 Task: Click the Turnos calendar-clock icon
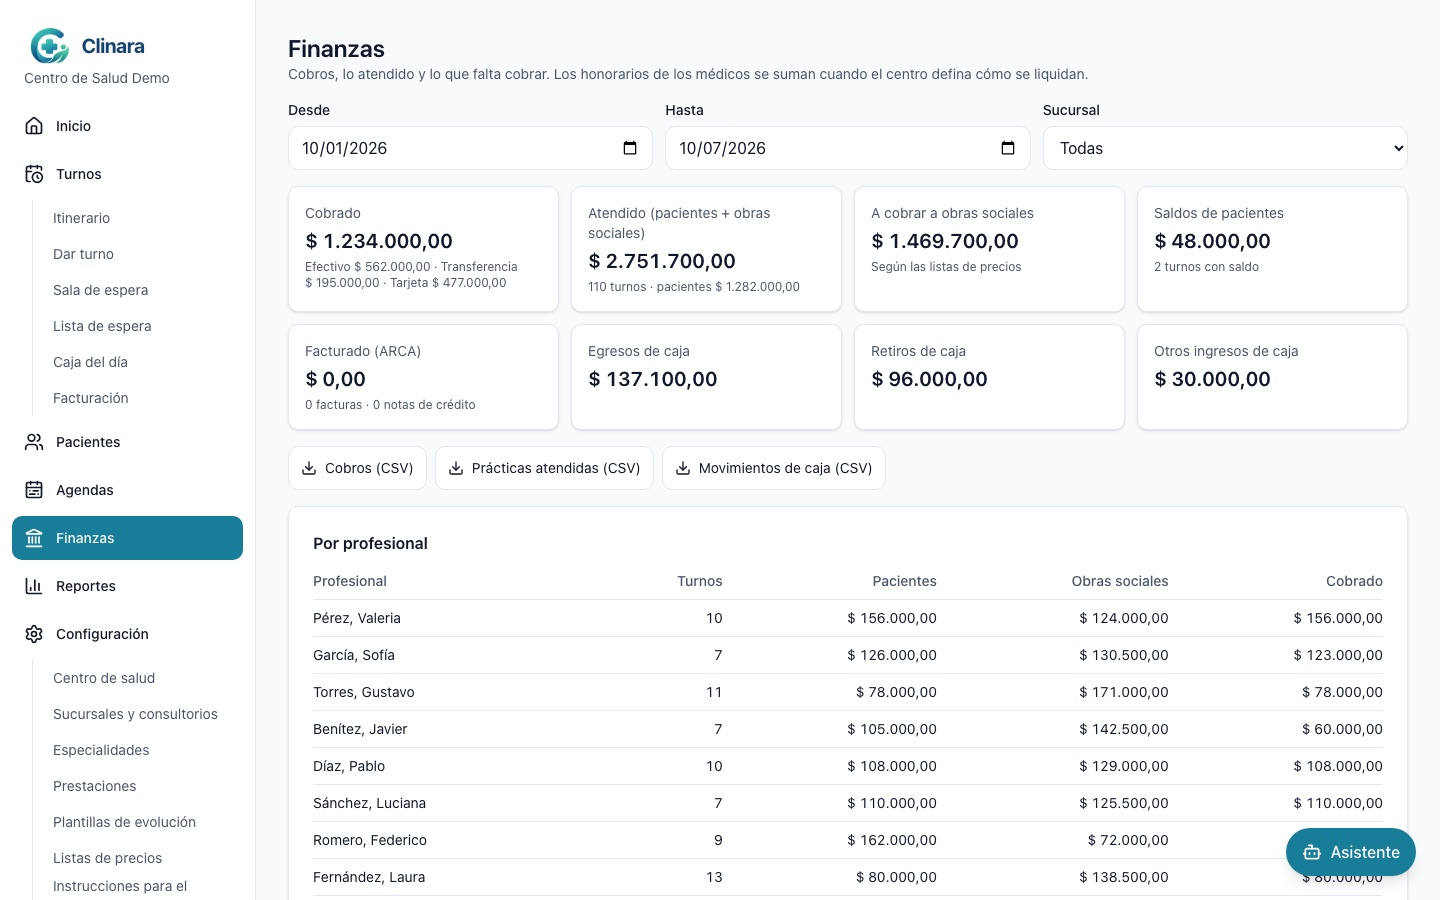pyautogui.click(x=34, y=174)
